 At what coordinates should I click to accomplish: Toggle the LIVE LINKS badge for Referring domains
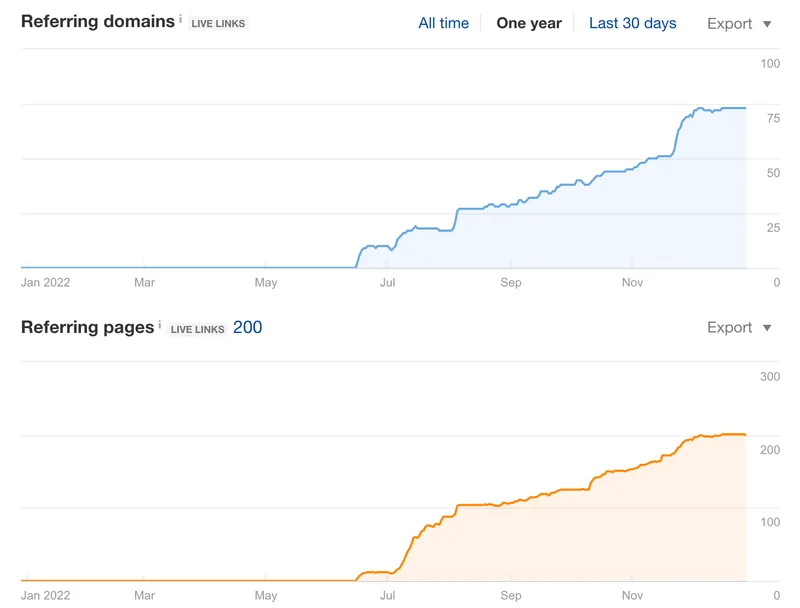pyautogui.click(x=218, y=24)
